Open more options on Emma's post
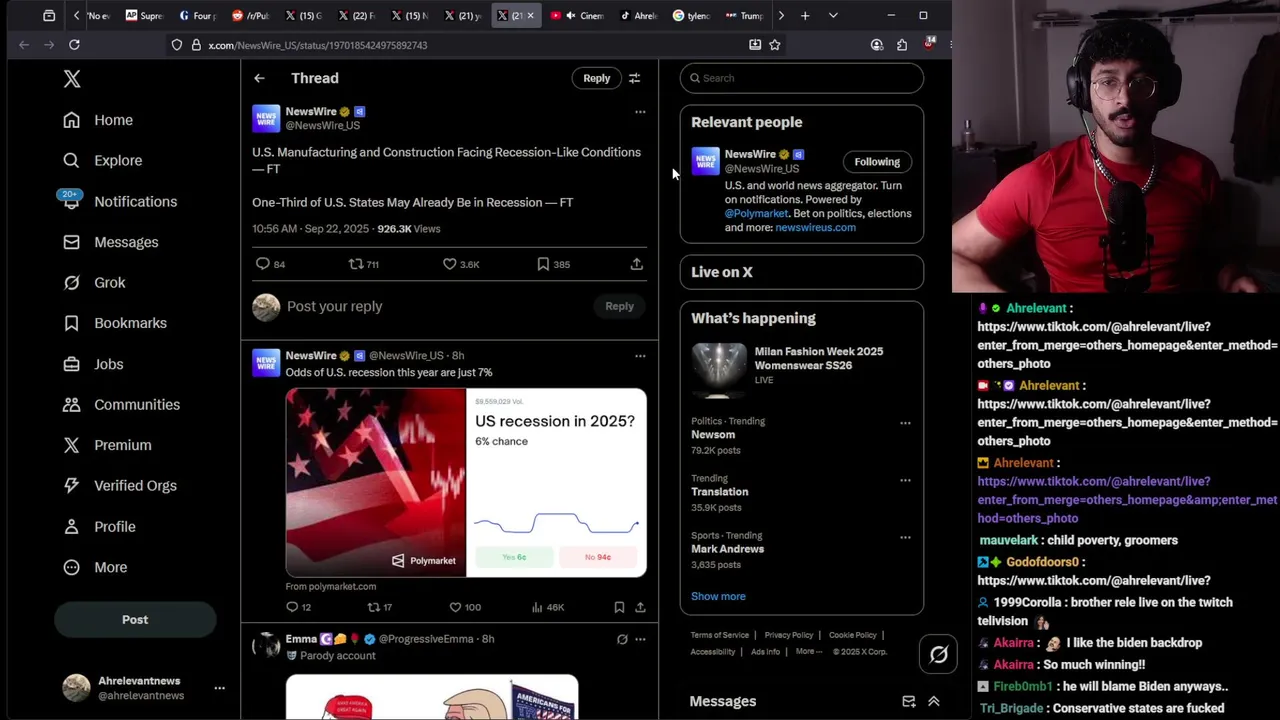Image resolution: width=1280 pixels, height=720 pixels. click(x=640, y=639)
